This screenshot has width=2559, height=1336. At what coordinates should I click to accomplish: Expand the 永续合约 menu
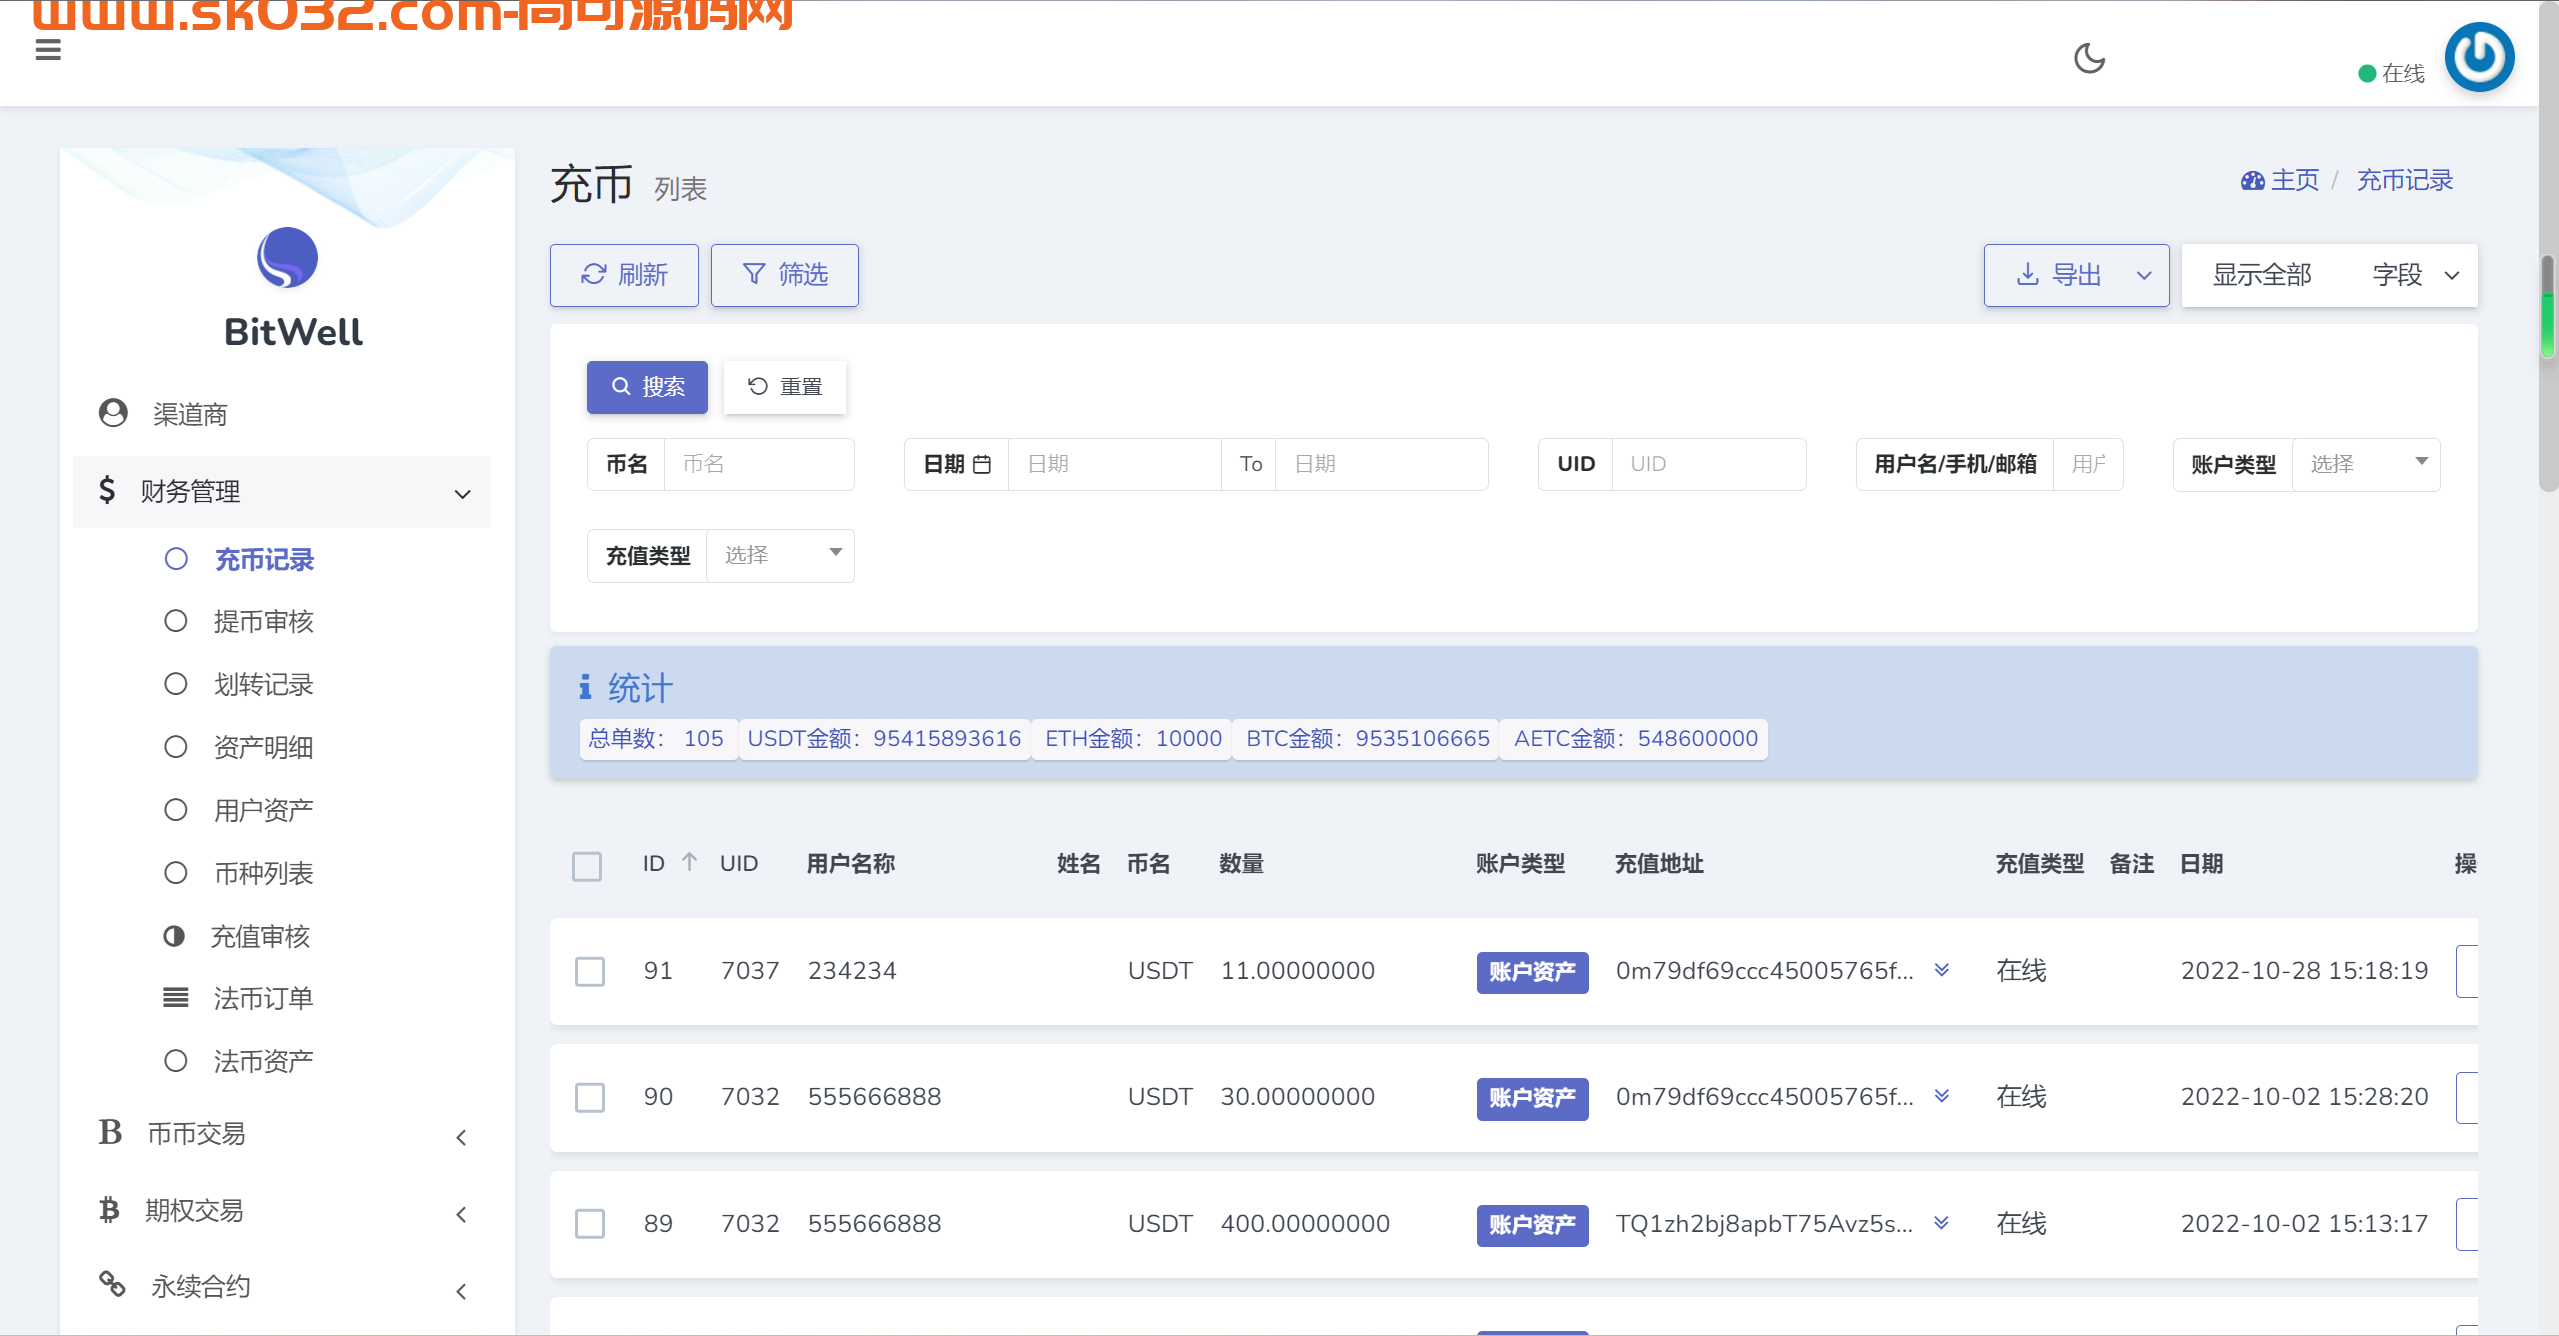pos(282,1287)
